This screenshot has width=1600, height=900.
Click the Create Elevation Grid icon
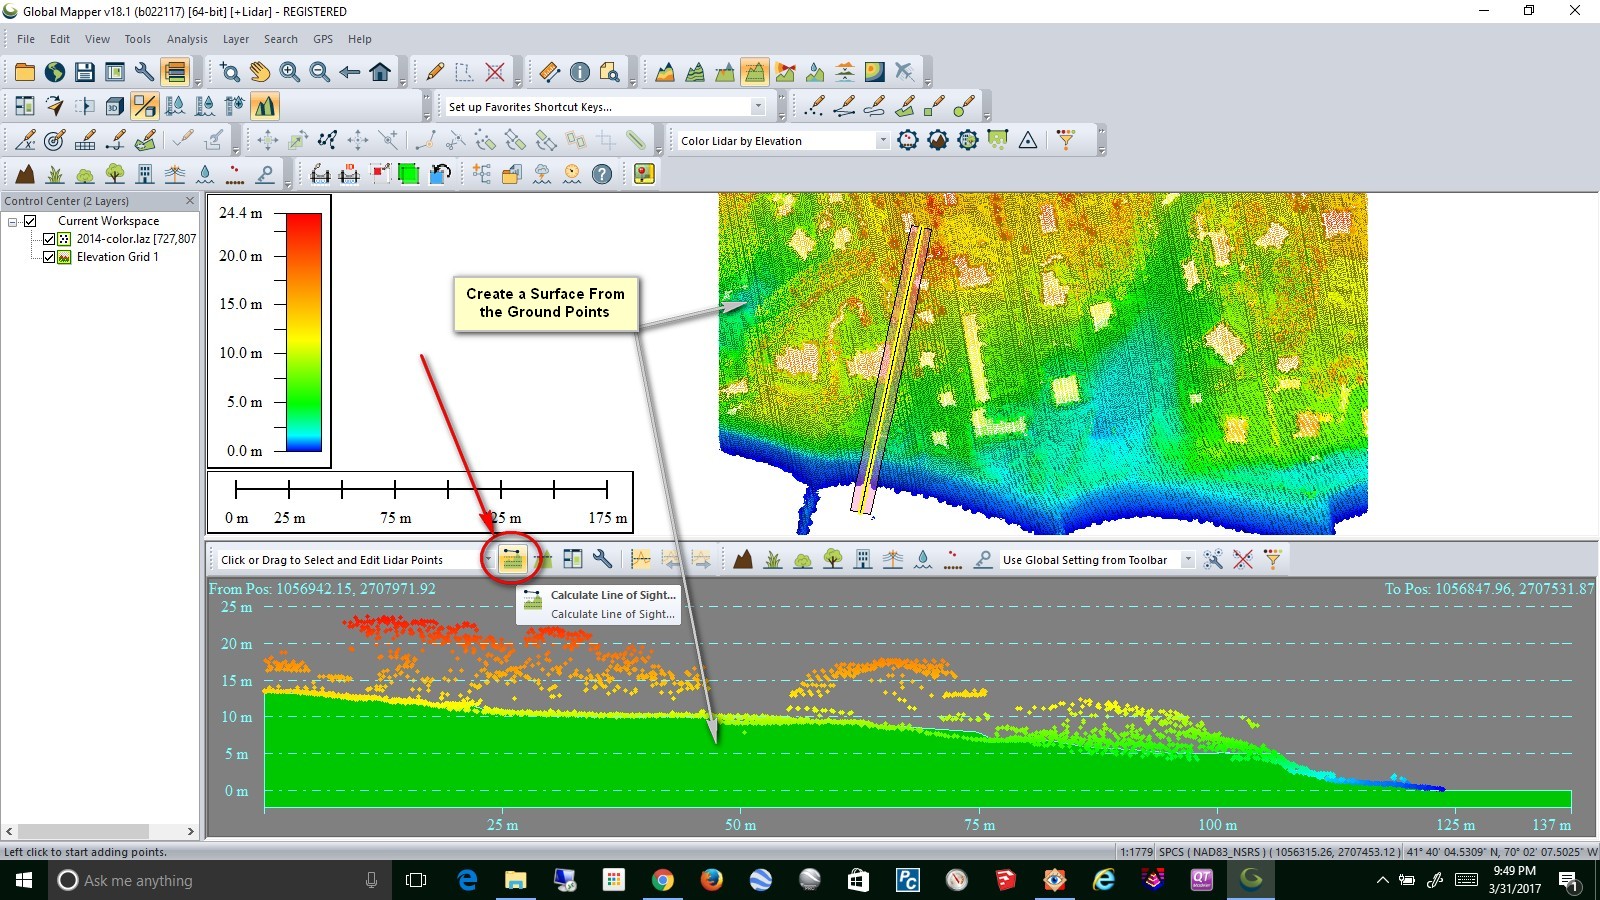coord(665,72)
